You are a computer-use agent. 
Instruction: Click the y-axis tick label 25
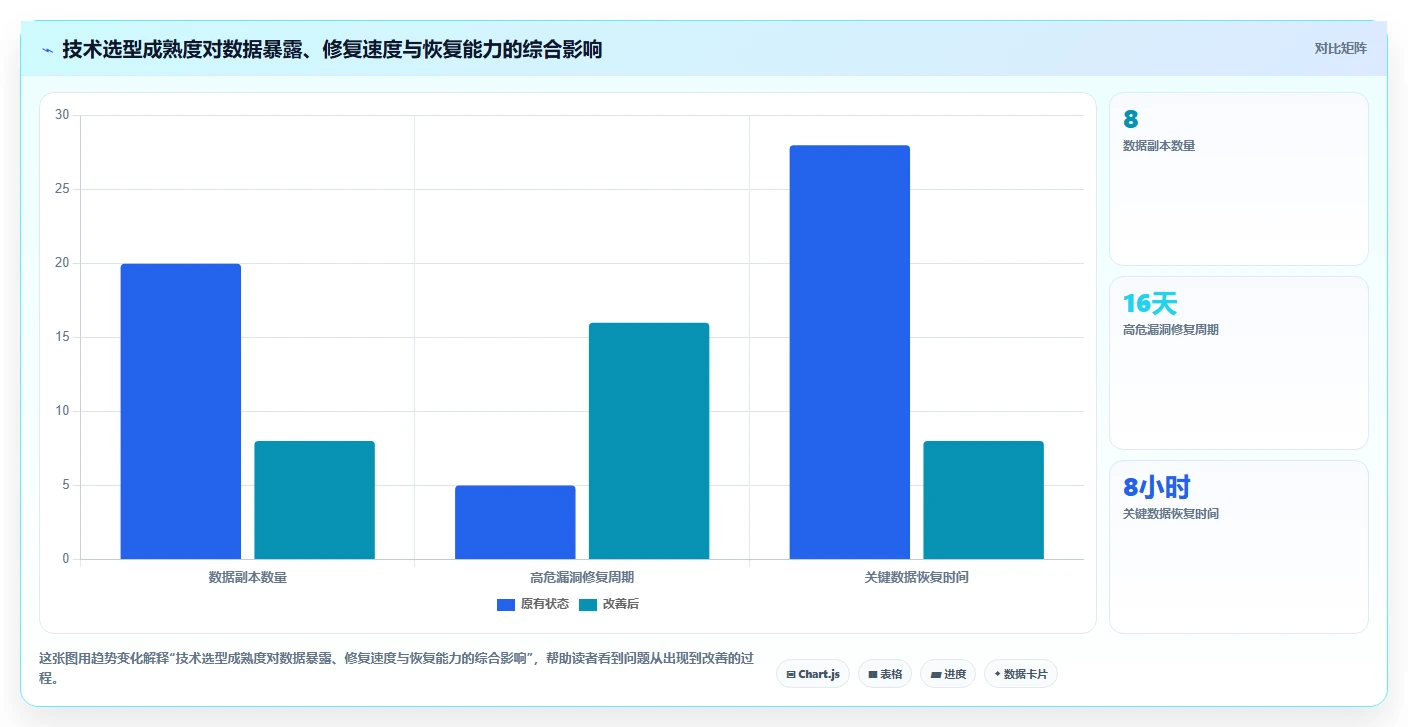pyautogui.click(x=62, y=189)
